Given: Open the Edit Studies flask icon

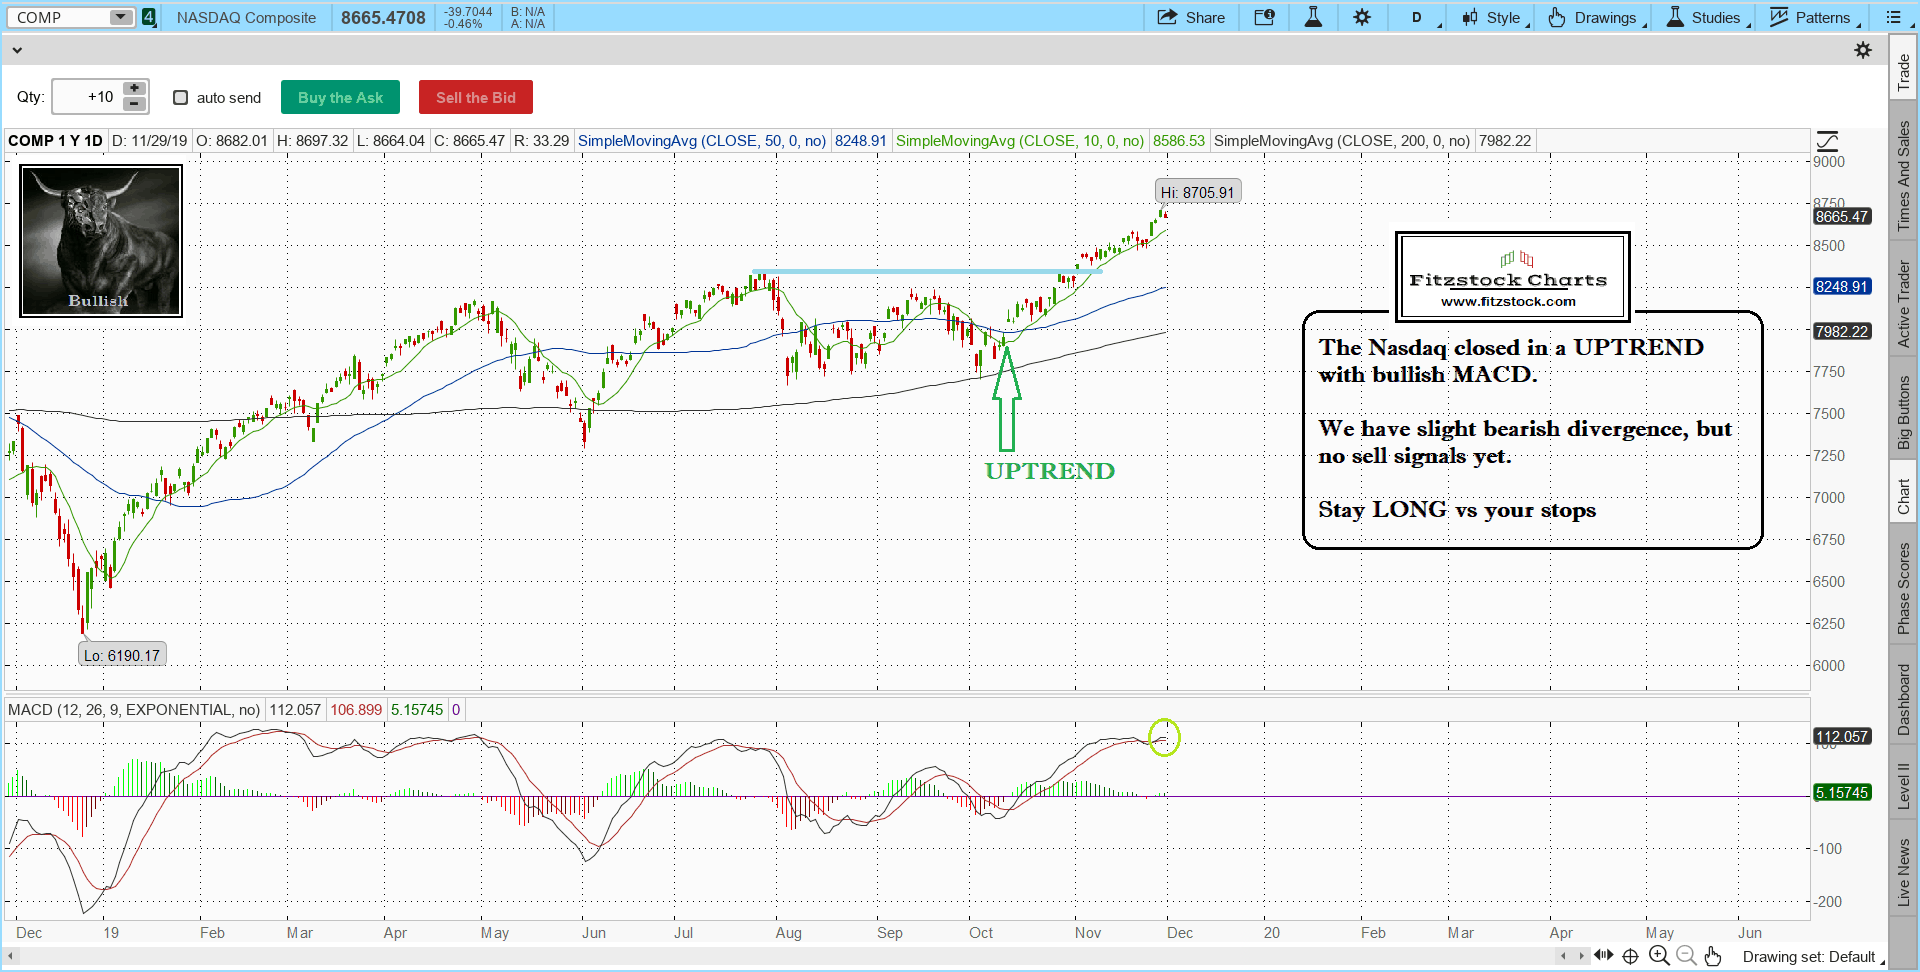Looking at the screenshot, I should tap(1313, 17).
